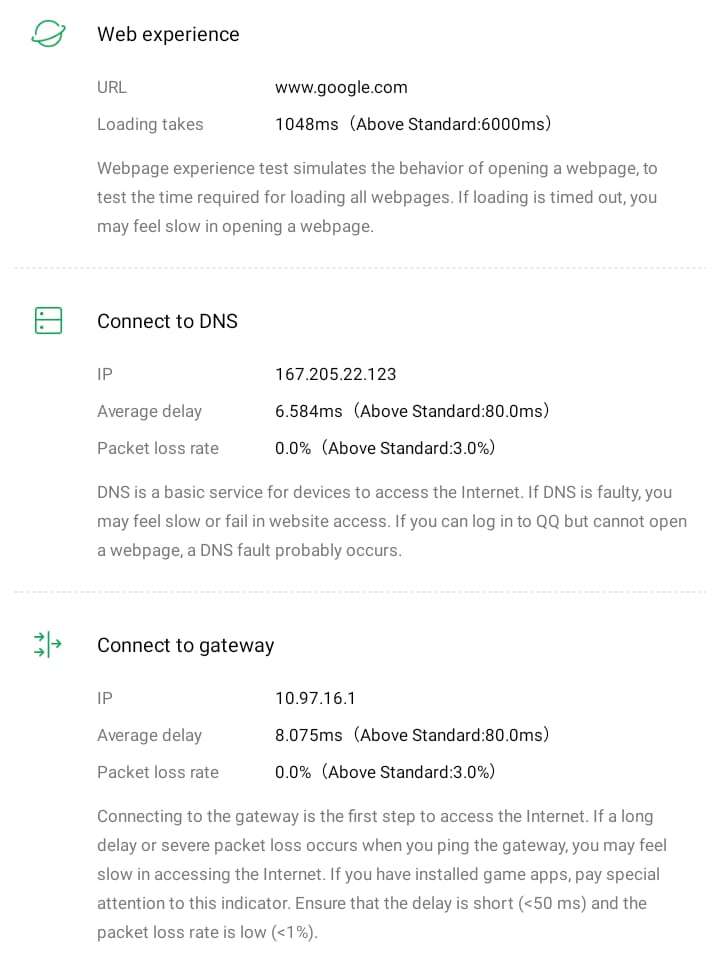Image resolution: width=720 pixels, height=958 pixels.
Task: Click the gateway packet loss rate value
Action: (x=385, y=772)
